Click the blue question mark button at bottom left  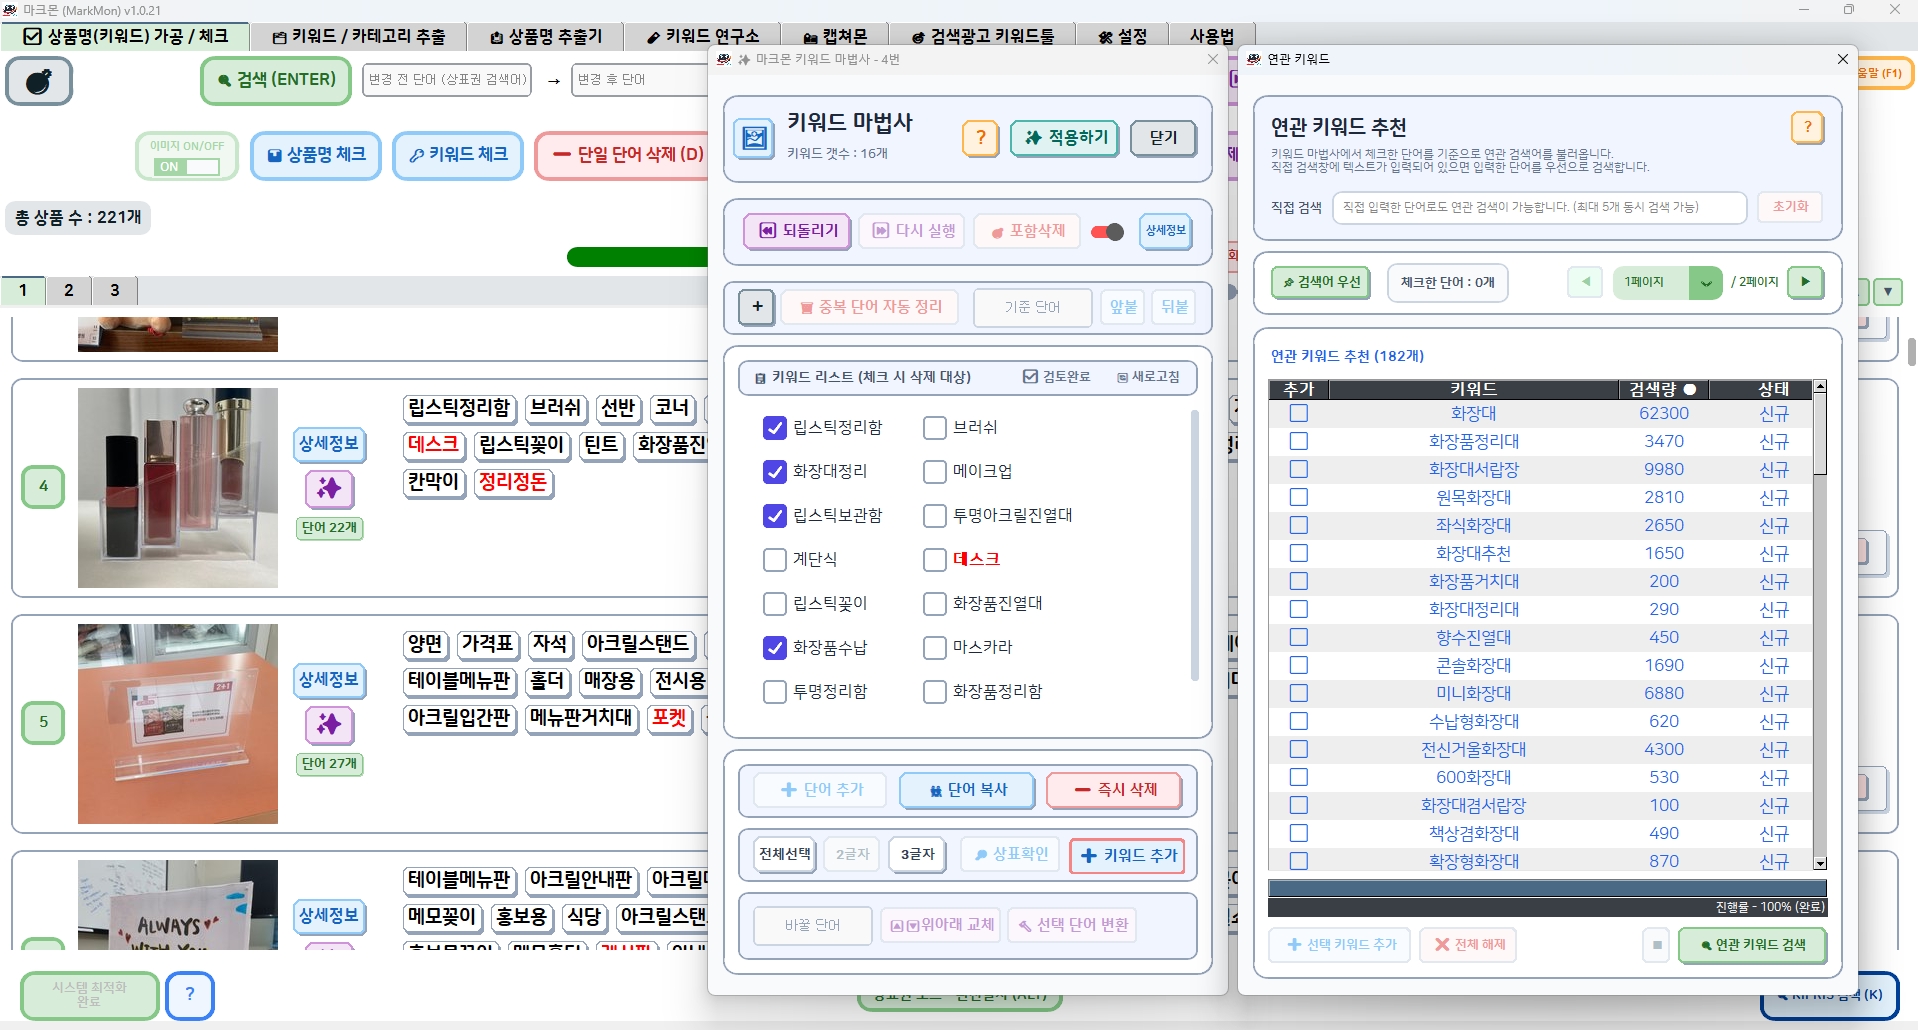[x=190, y=995]
